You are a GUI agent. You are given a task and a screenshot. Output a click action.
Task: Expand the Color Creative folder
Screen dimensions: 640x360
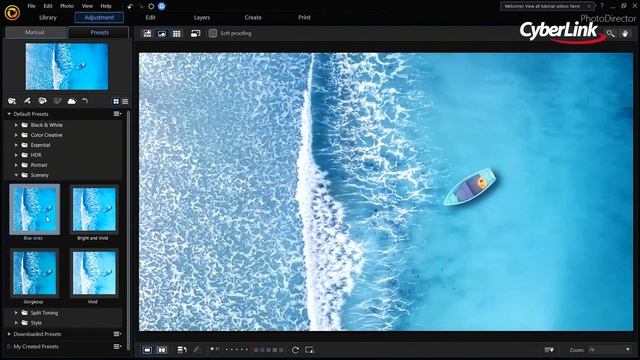click(16, 135)
